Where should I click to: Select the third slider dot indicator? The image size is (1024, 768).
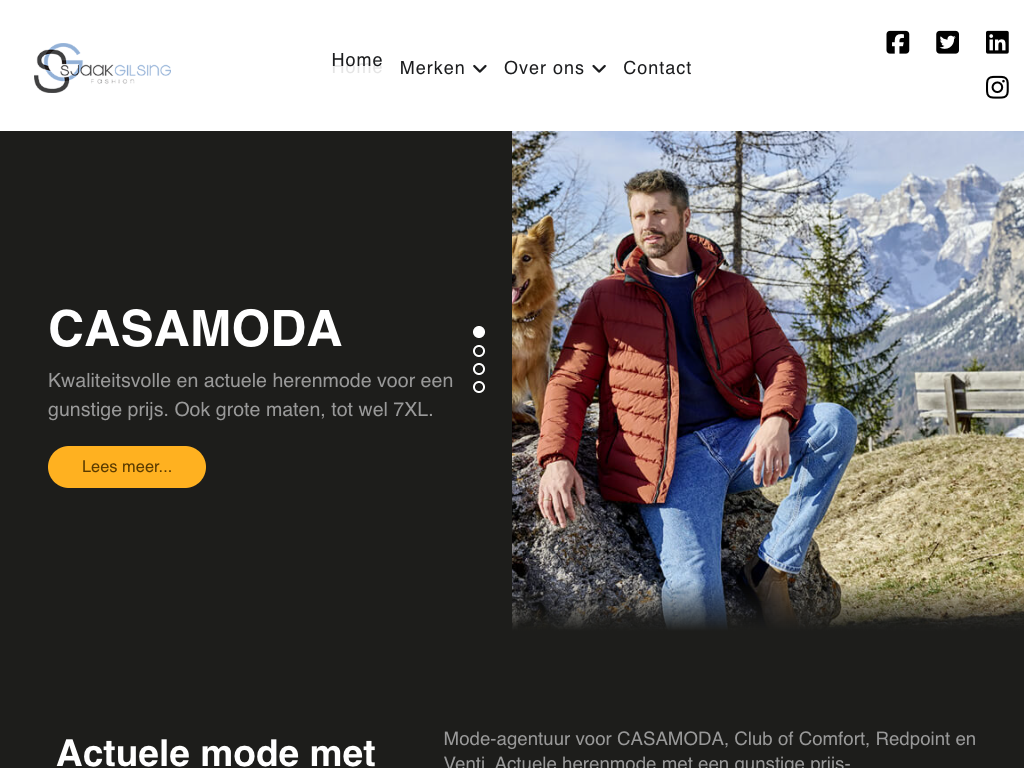pos(479,369)
